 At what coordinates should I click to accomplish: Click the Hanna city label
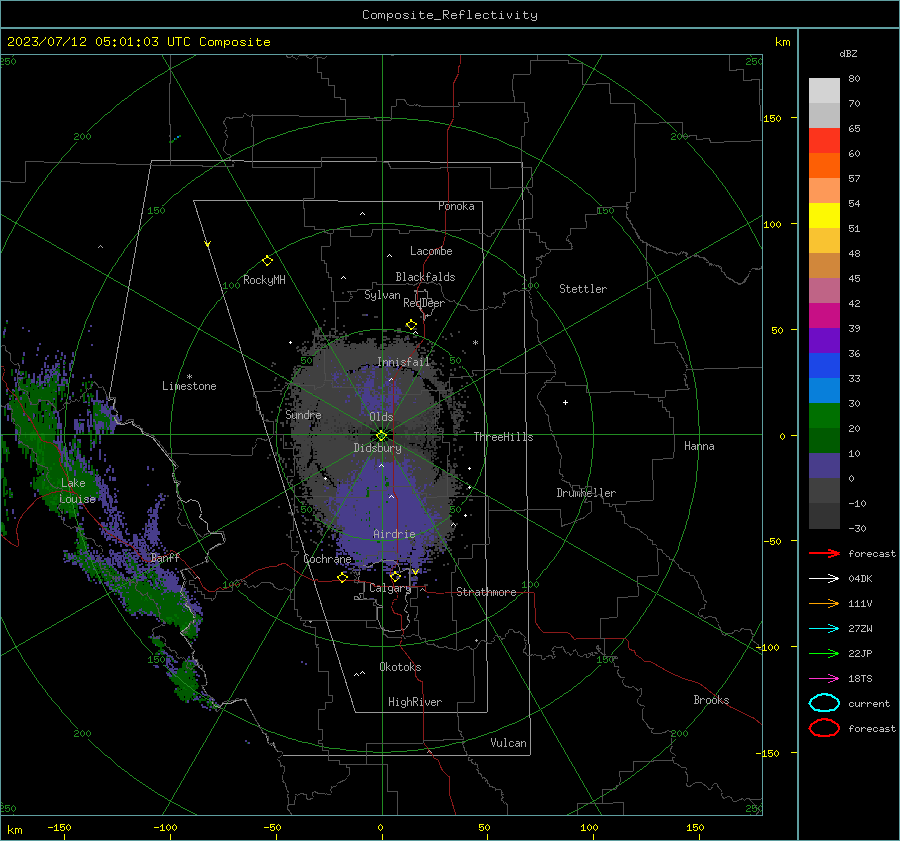click(x=699, y=446)
